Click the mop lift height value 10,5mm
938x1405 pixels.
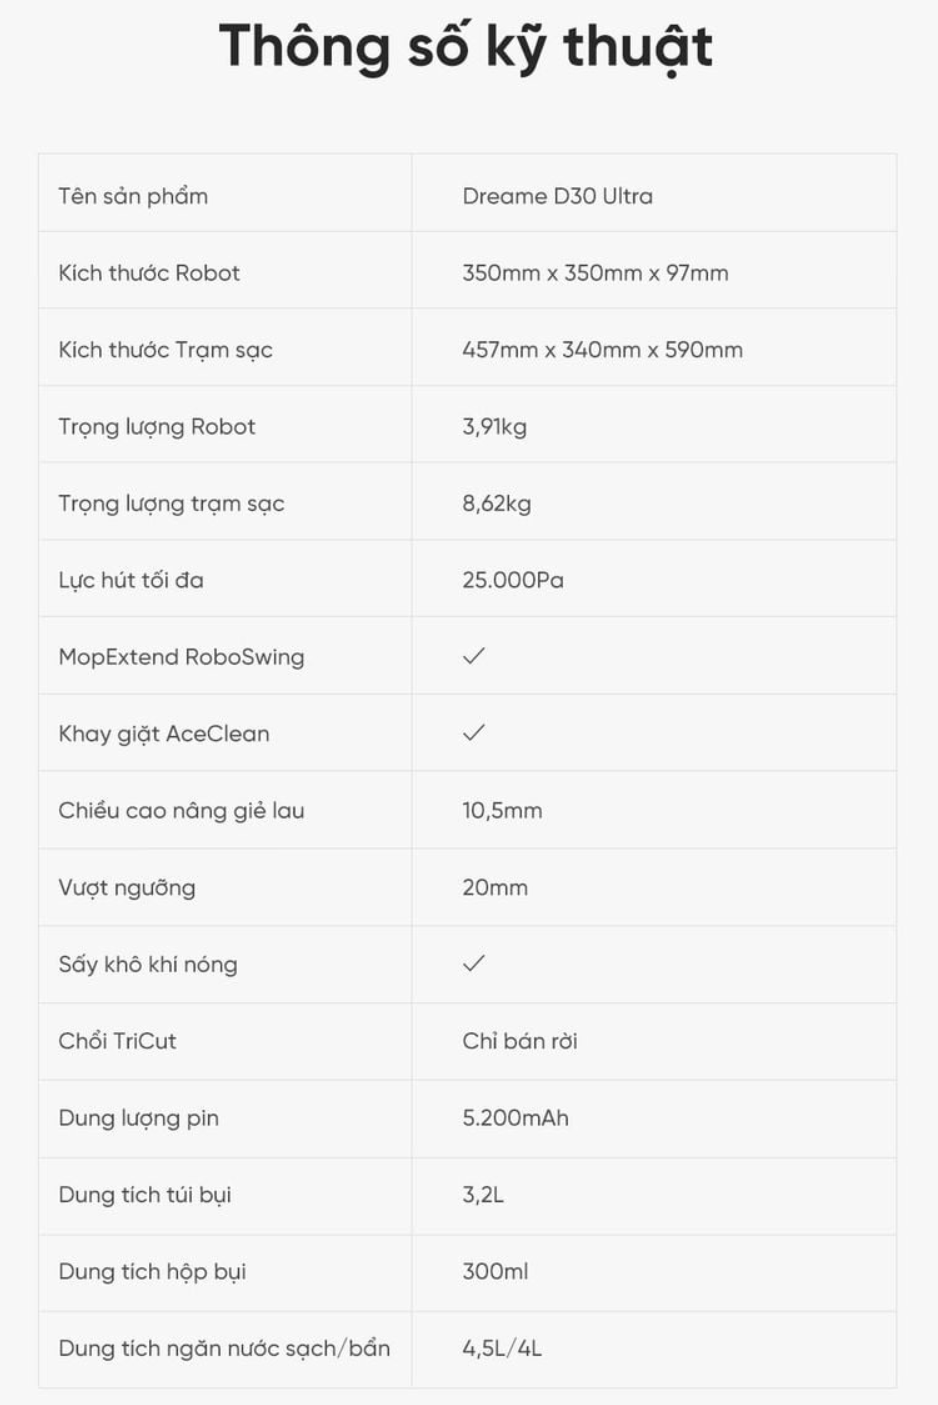click(x=502, y=811)
